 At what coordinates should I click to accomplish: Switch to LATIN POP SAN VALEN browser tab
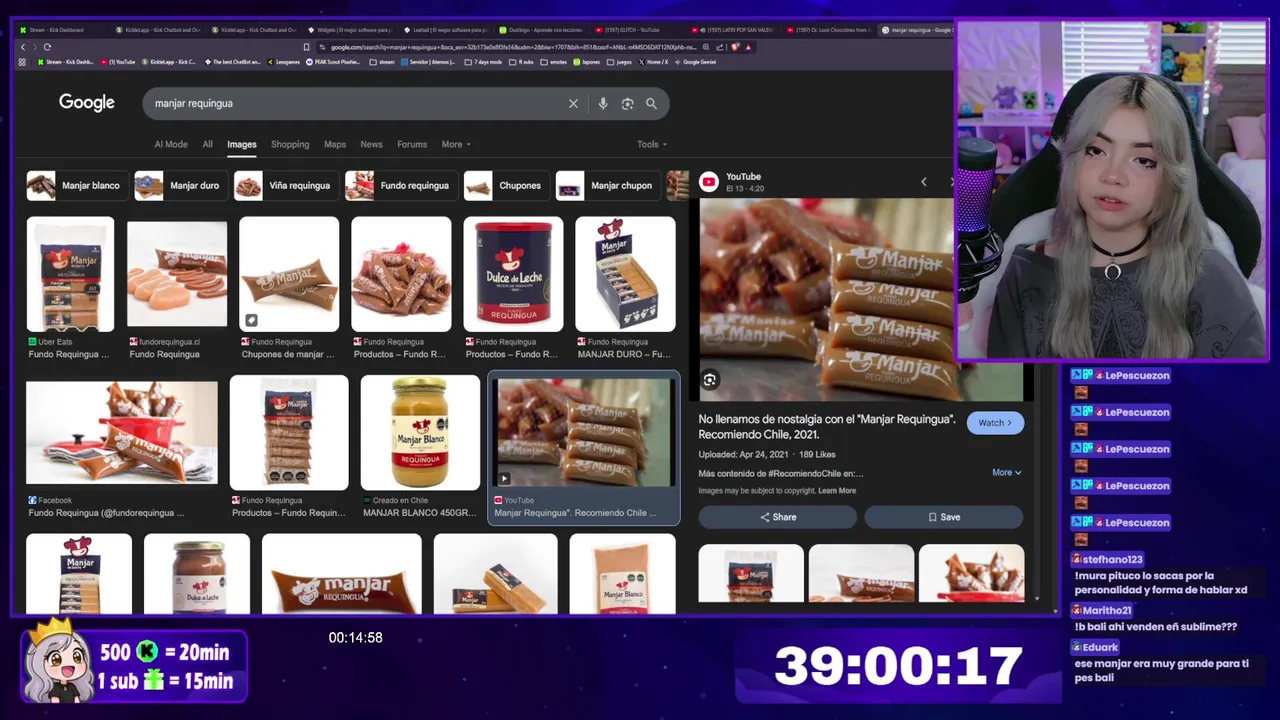[x=732, y=30]
